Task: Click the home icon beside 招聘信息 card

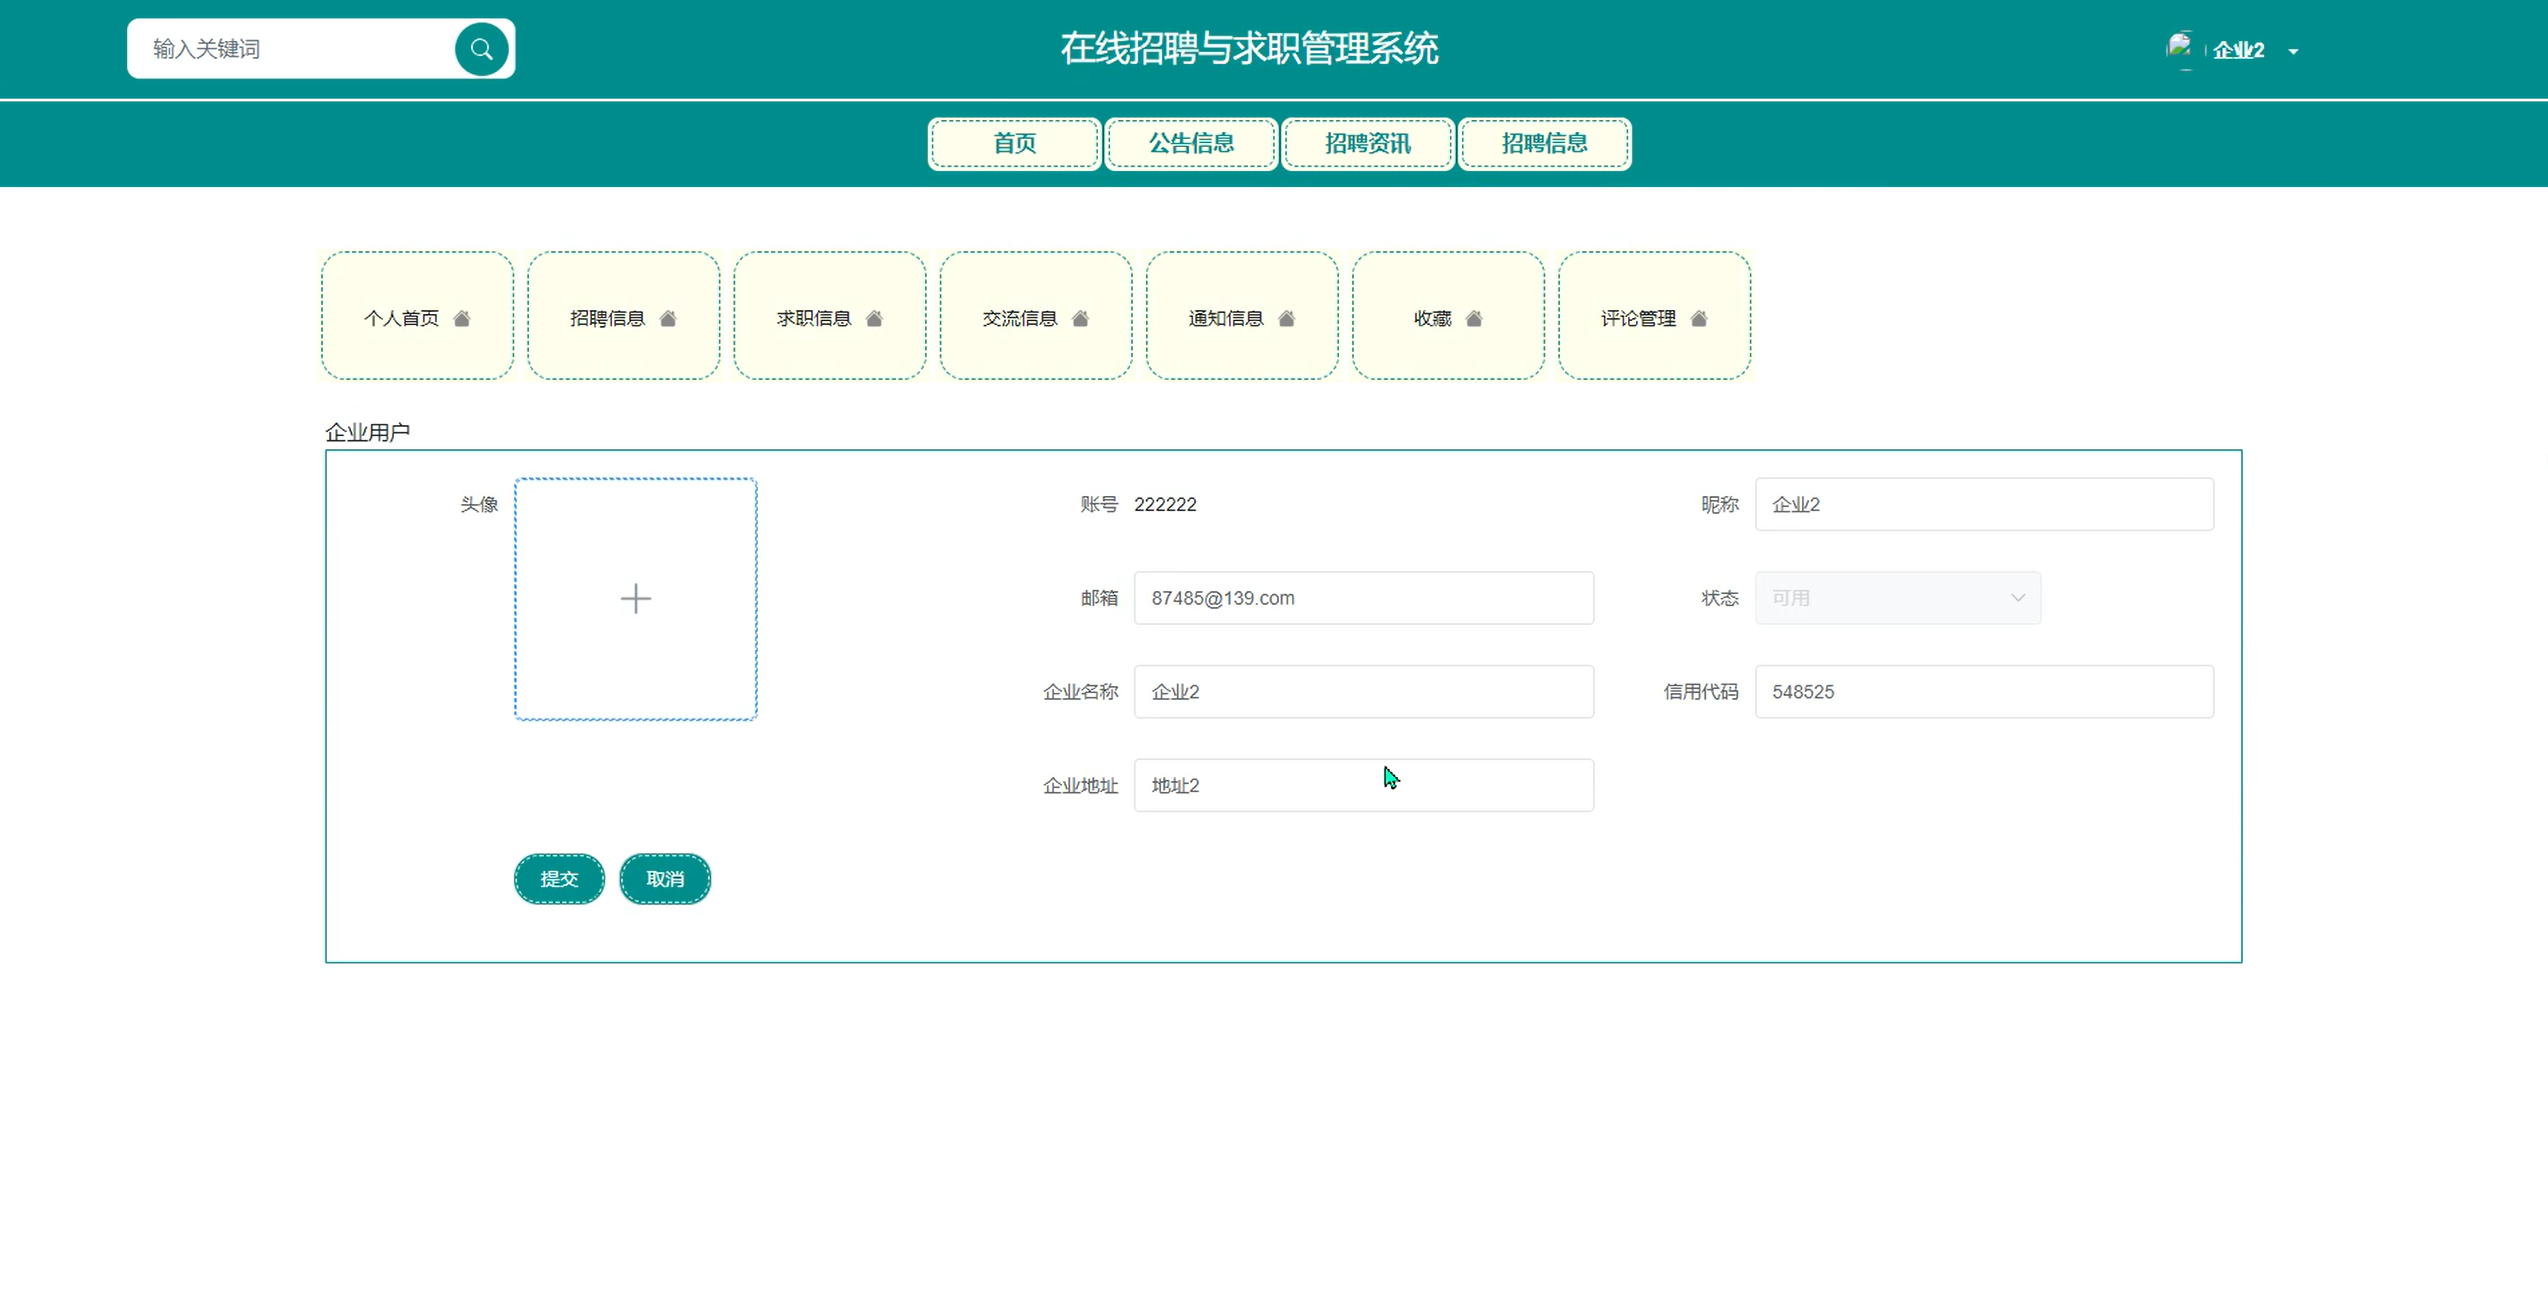Action: tap(668, 319)
